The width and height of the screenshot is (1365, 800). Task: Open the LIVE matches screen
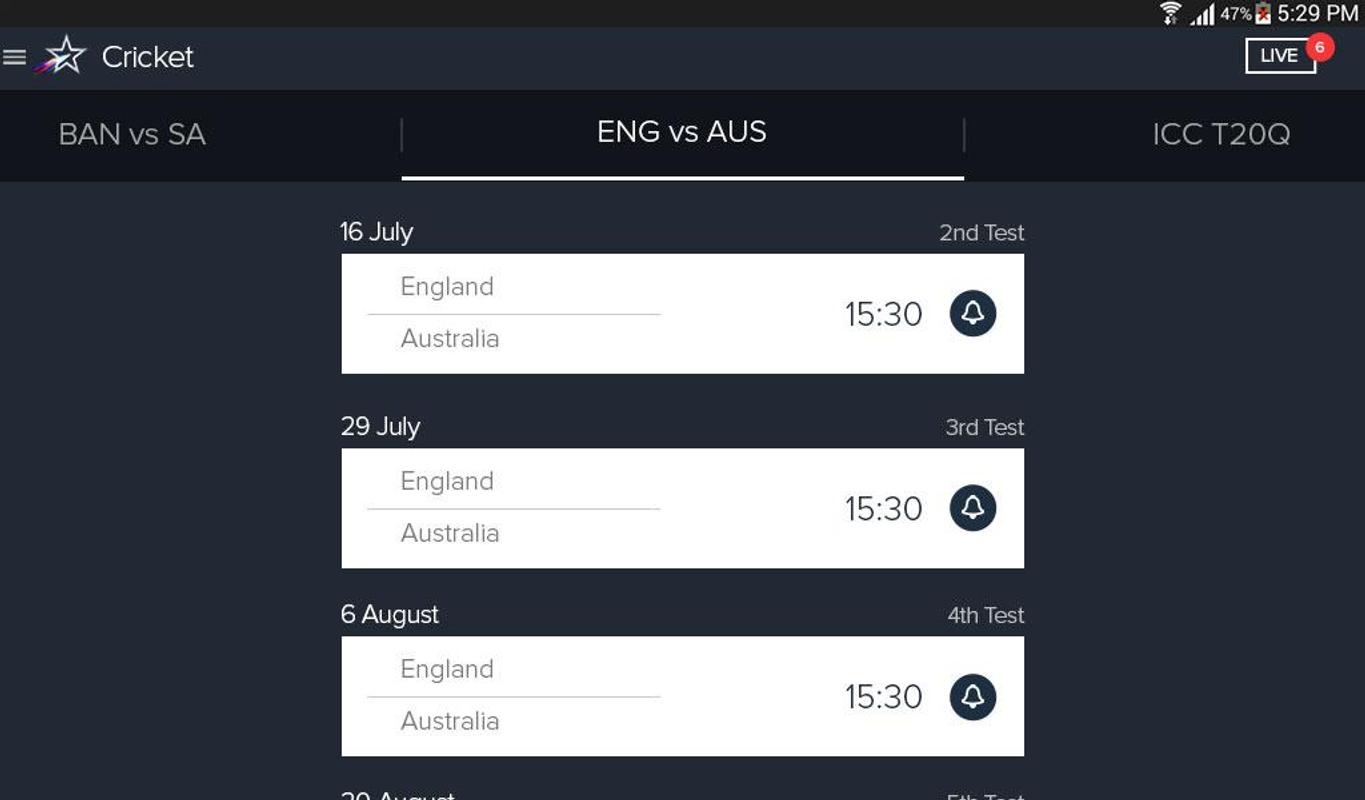click(1280, 55)
